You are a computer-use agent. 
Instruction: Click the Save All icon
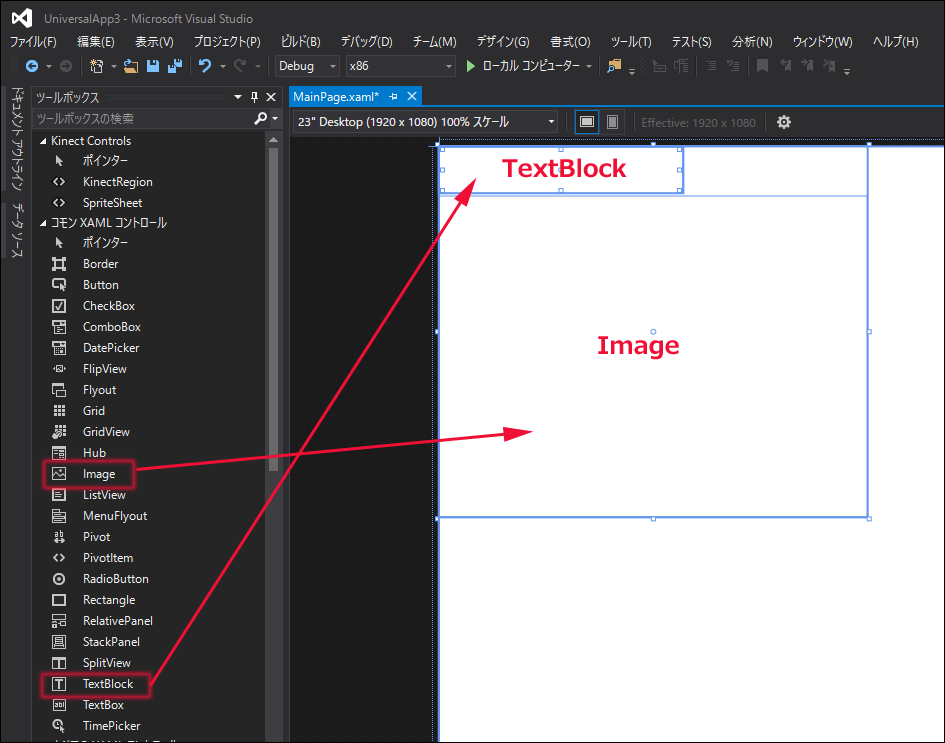click(x=175, y=66)
